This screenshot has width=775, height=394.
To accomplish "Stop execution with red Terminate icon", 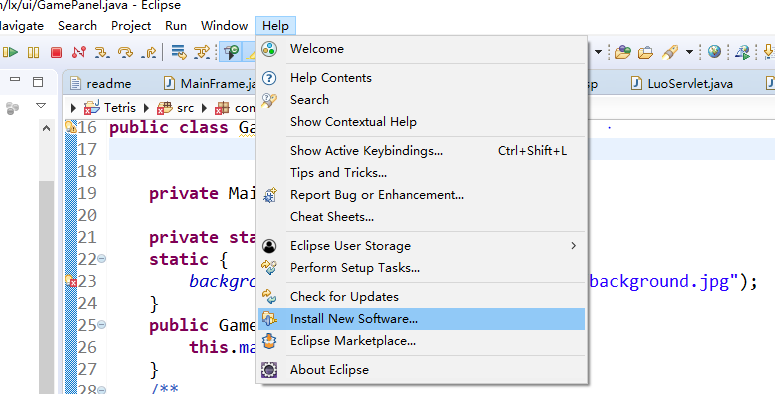I will point(56,52).
